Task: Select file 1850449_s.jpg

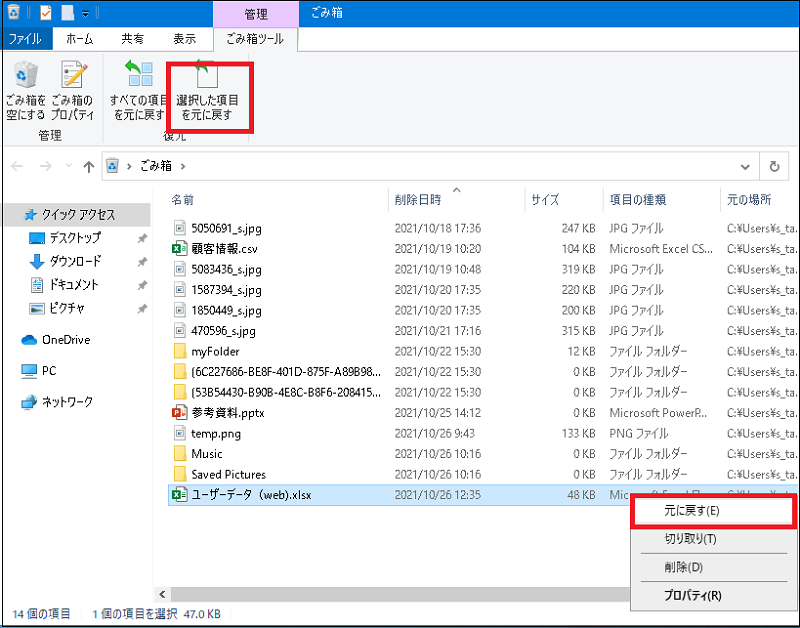Action: tap(227, 310)
